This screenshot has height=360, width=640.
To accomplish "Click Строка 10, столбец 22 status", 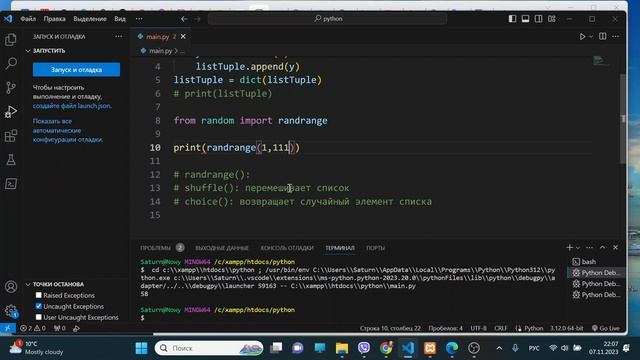I will tap(390, 328).
